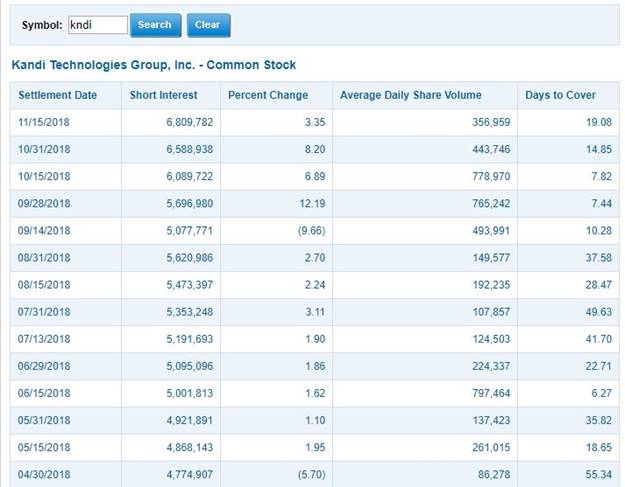Click days to cover value 55.34
The height and width of the screenshot is (487, 625).
point(599,475)
